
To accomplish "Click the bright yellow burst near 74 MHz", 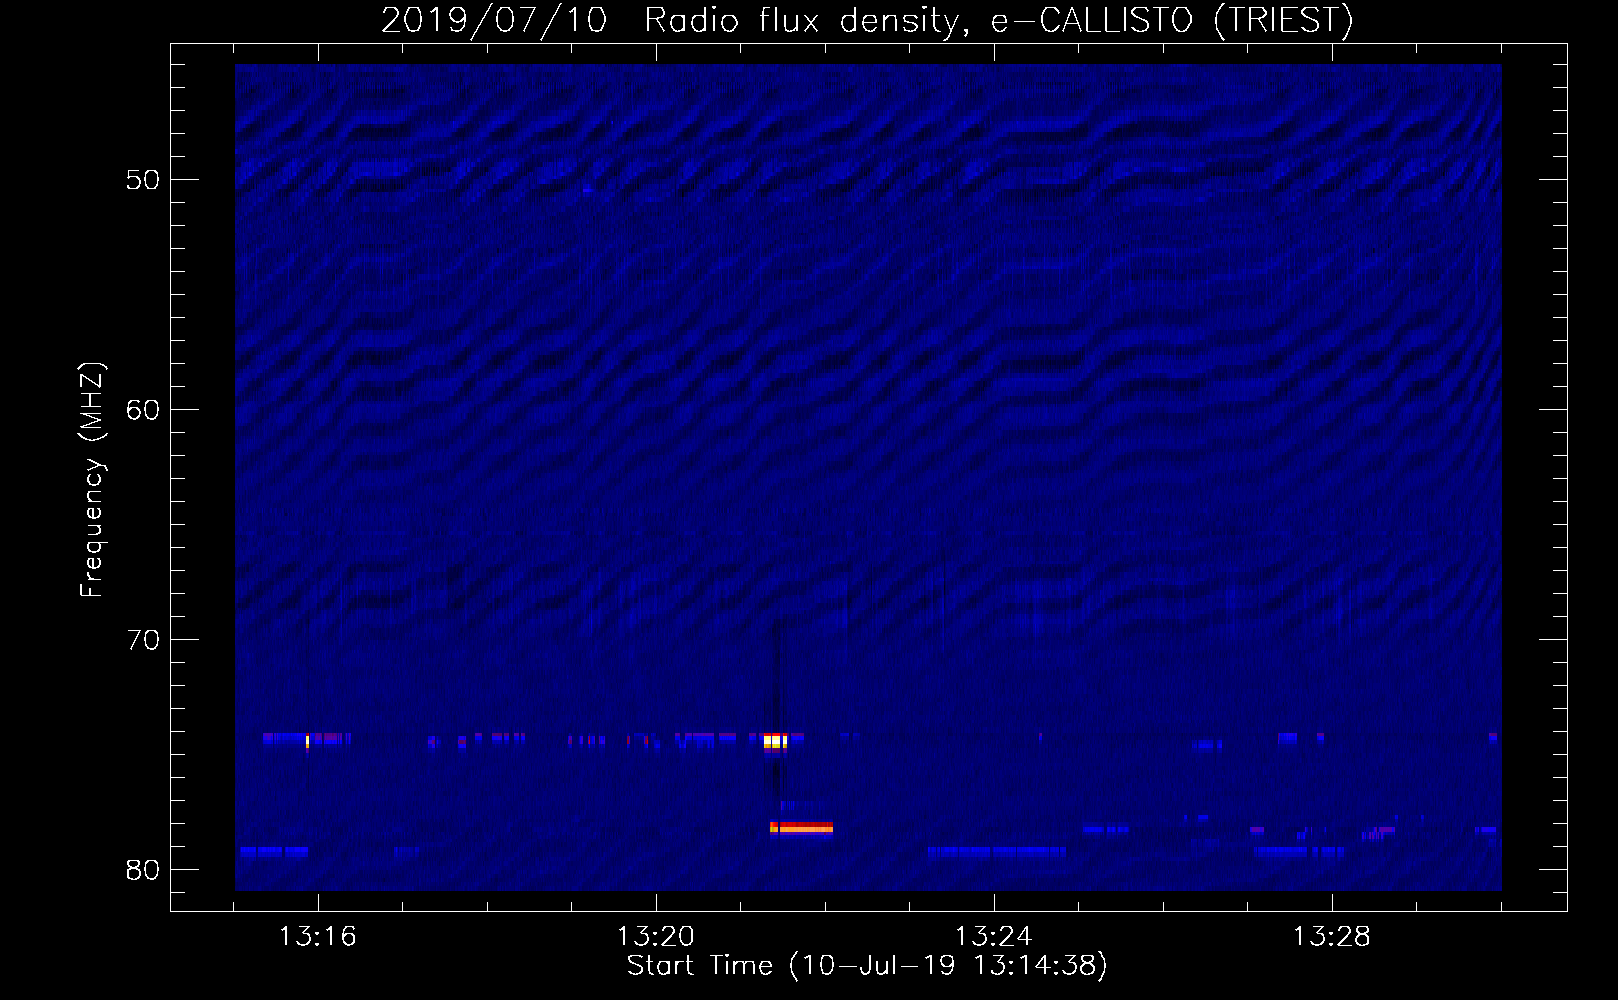I will click(775, 741).
